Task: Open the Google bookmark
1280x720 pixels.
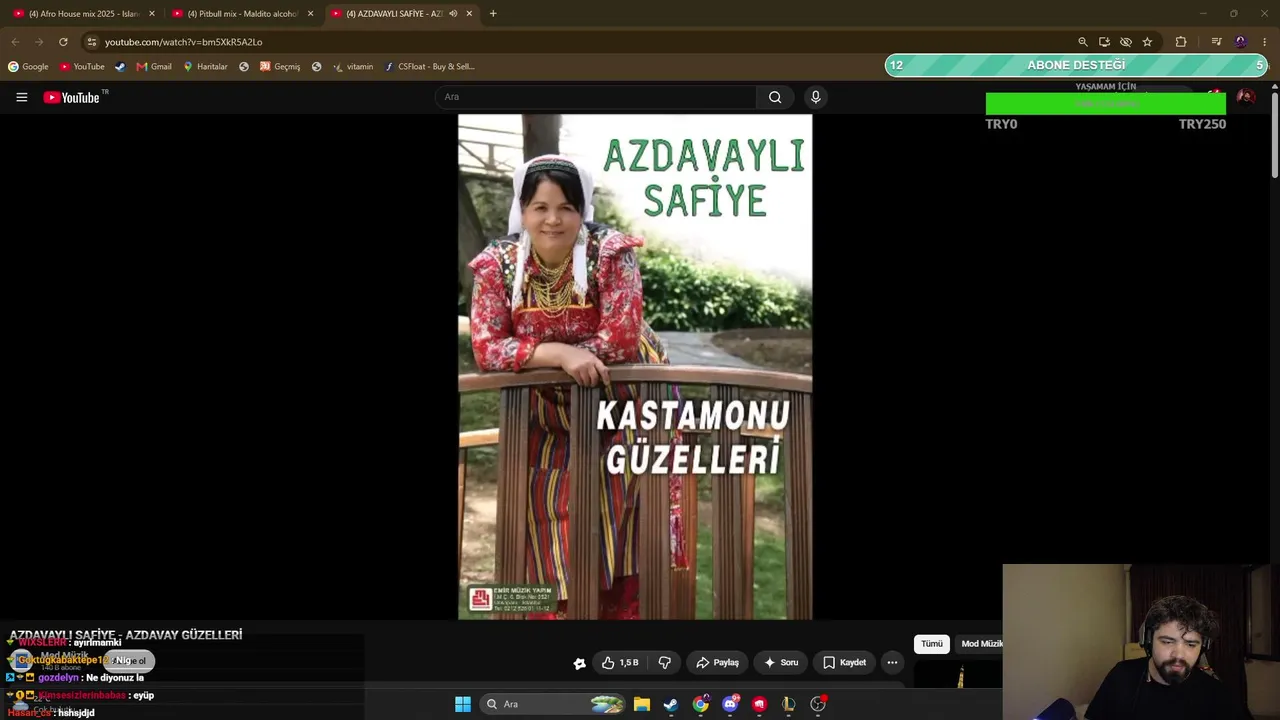Action: (28, 67)
